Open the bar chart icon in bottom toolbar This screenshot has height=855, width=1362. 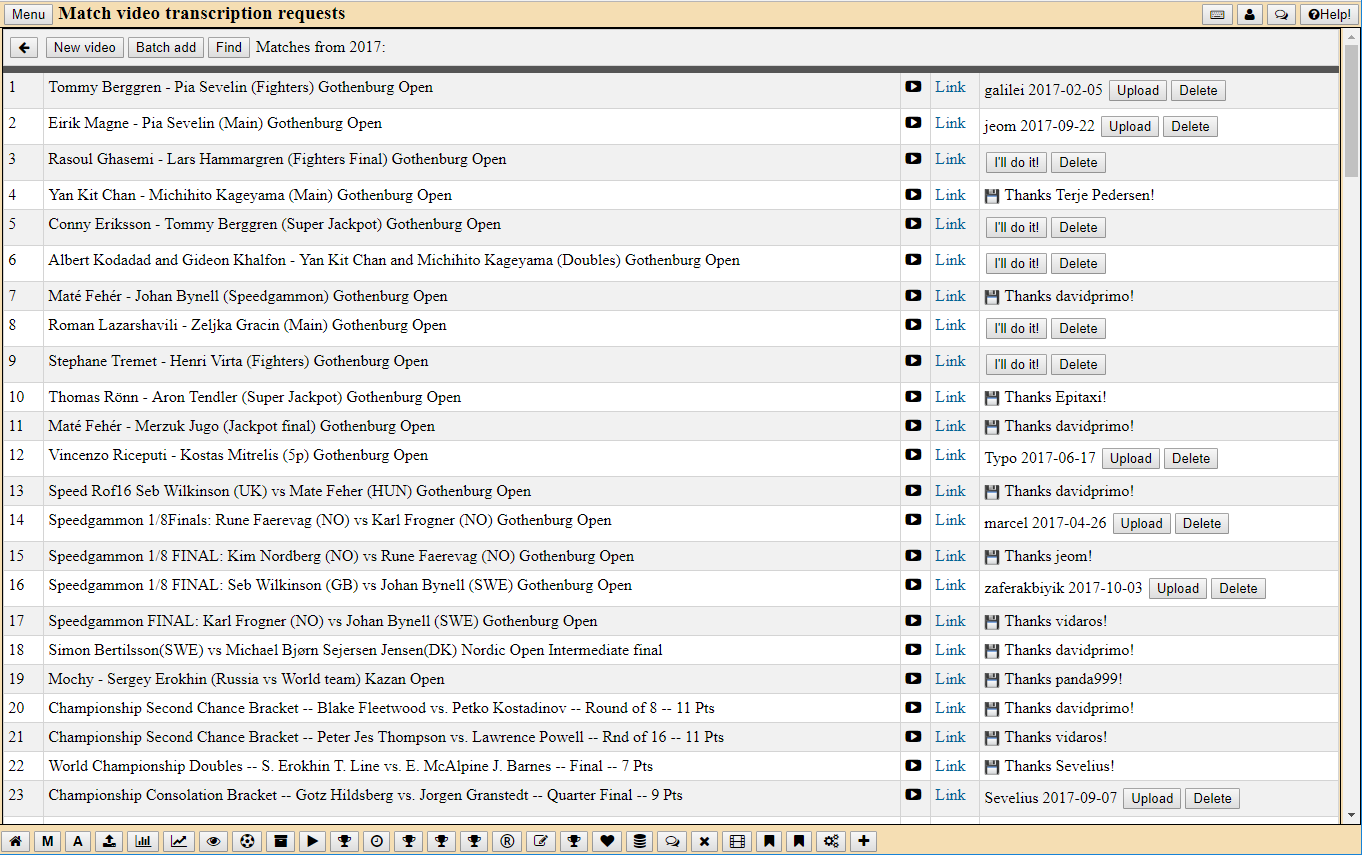pos(144,842)
